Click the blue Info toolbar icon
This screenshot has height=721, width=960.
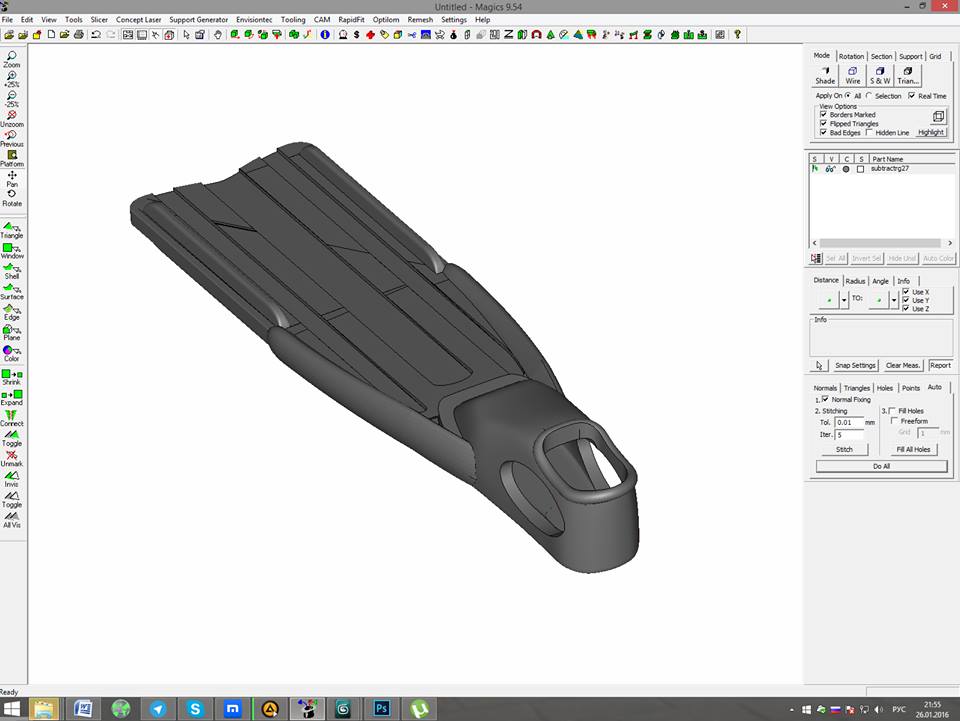325,35
